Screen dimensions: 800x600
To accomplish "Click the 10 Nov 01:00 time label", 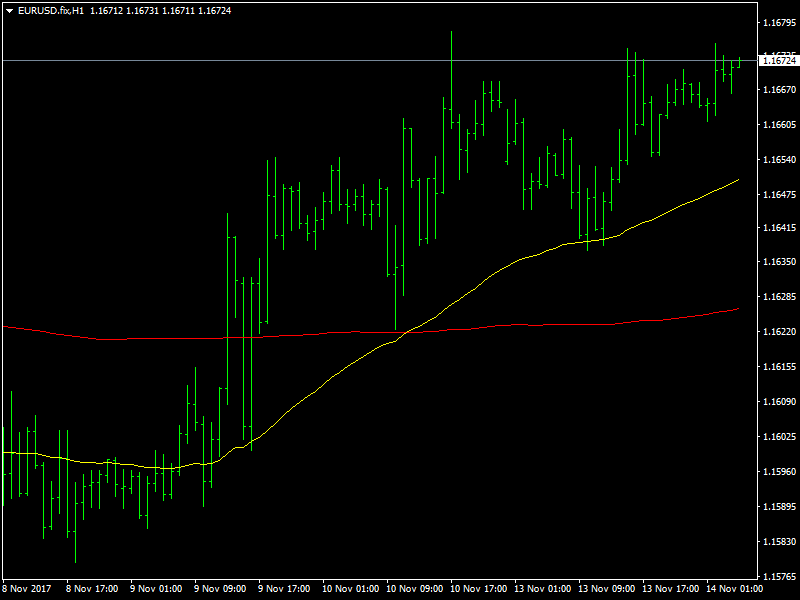I will (351, 589).
